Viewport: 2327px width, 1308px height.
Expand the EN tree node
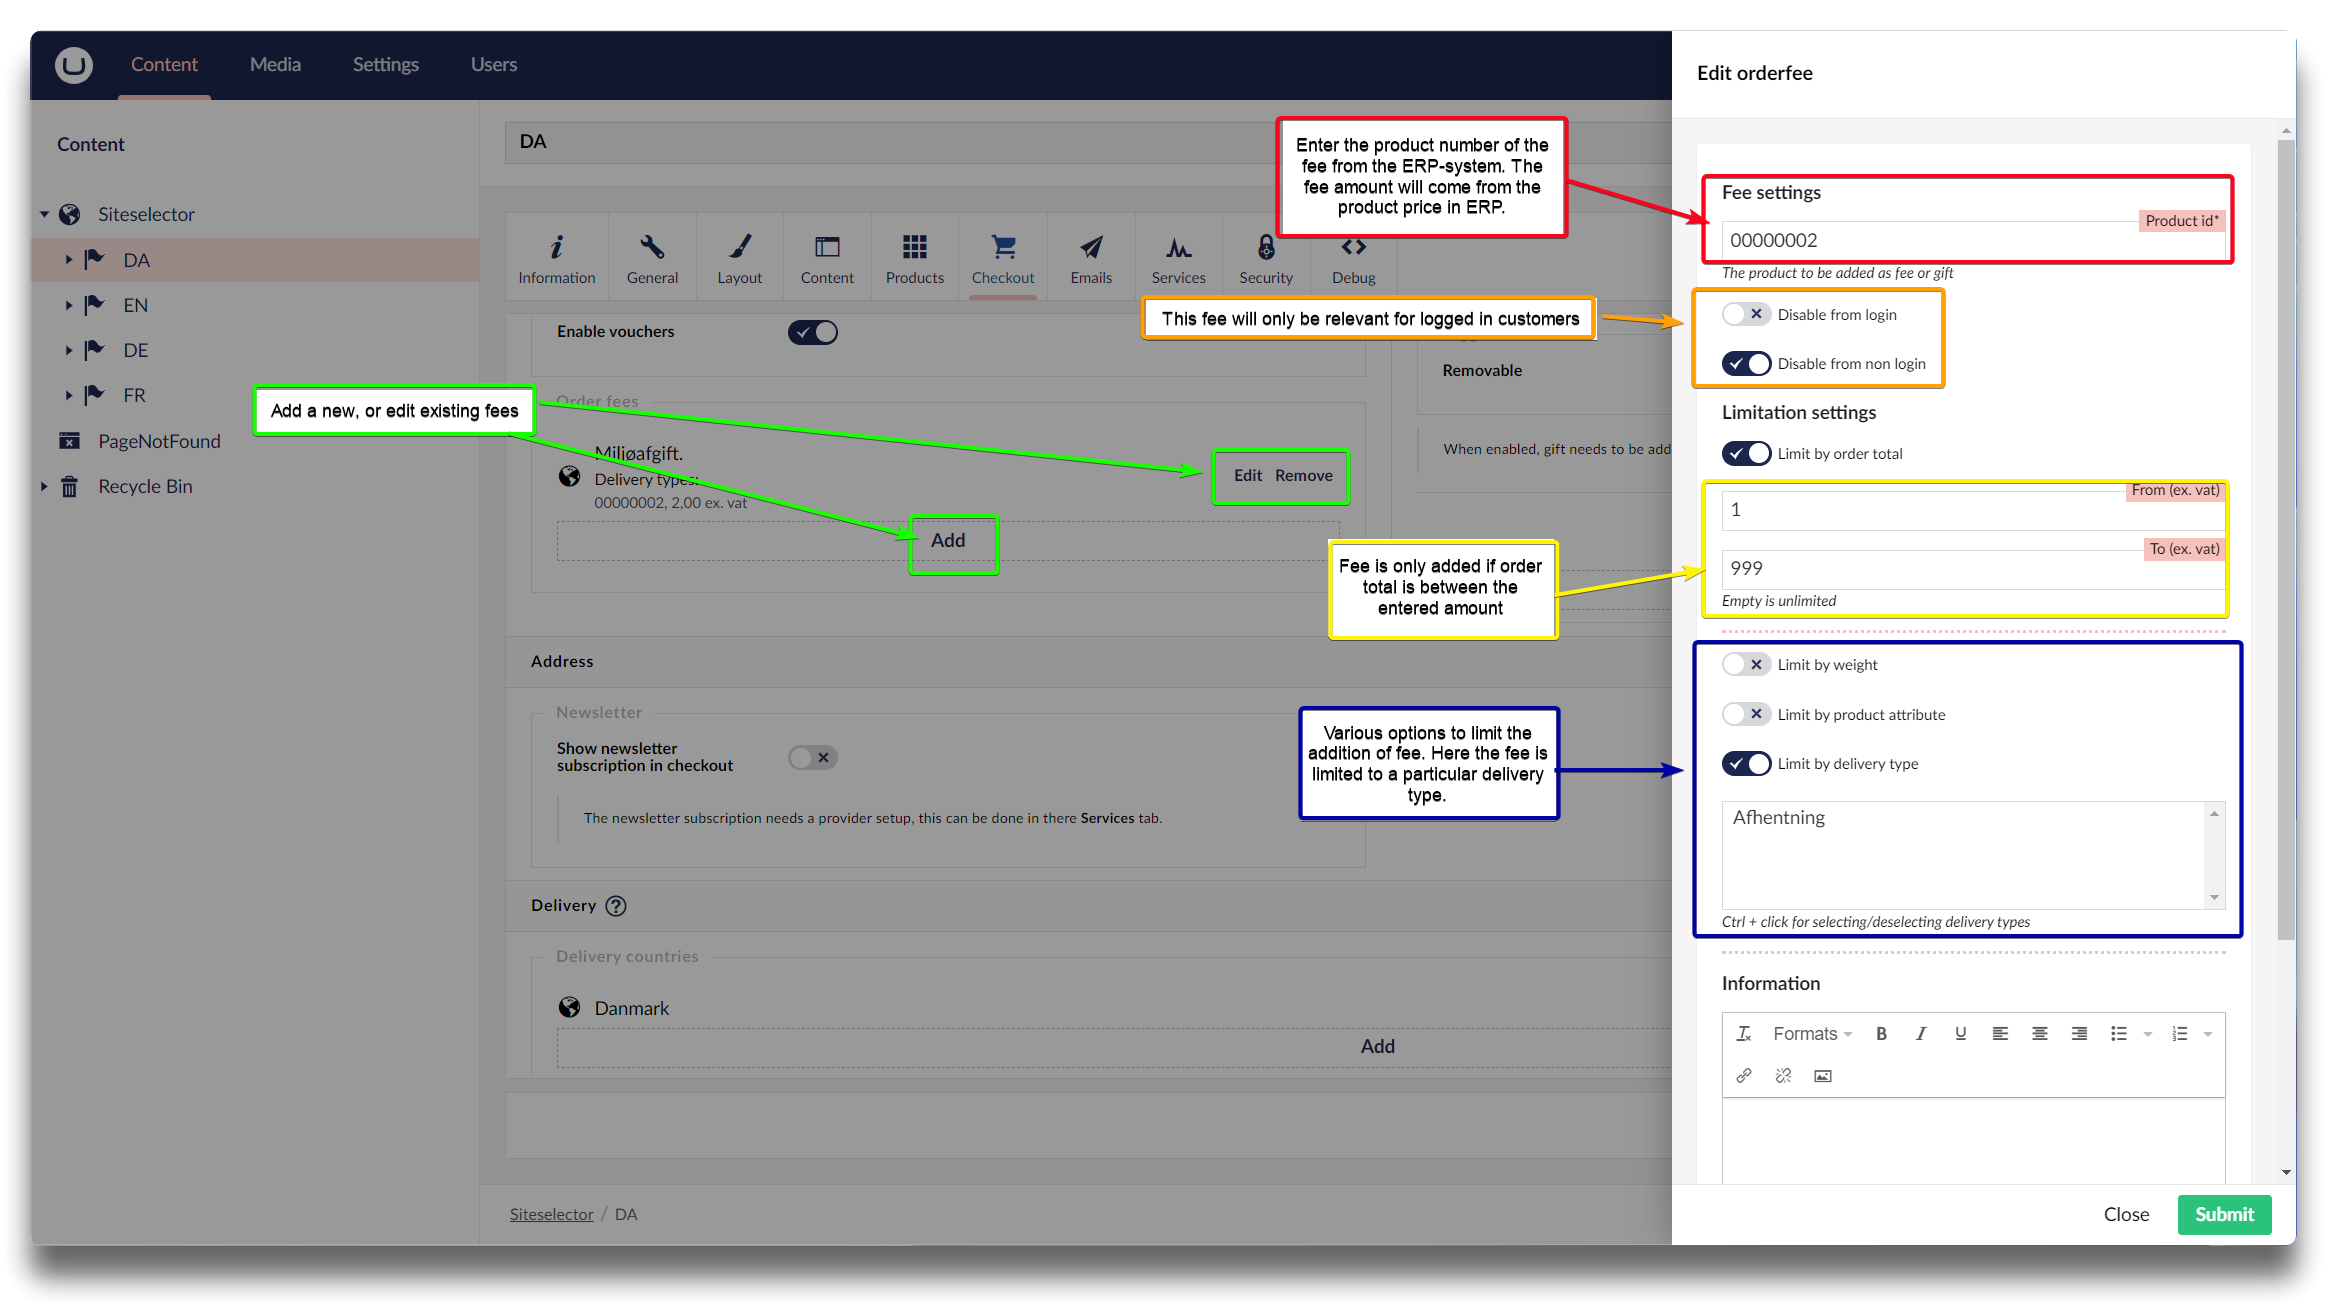(69, 306)
